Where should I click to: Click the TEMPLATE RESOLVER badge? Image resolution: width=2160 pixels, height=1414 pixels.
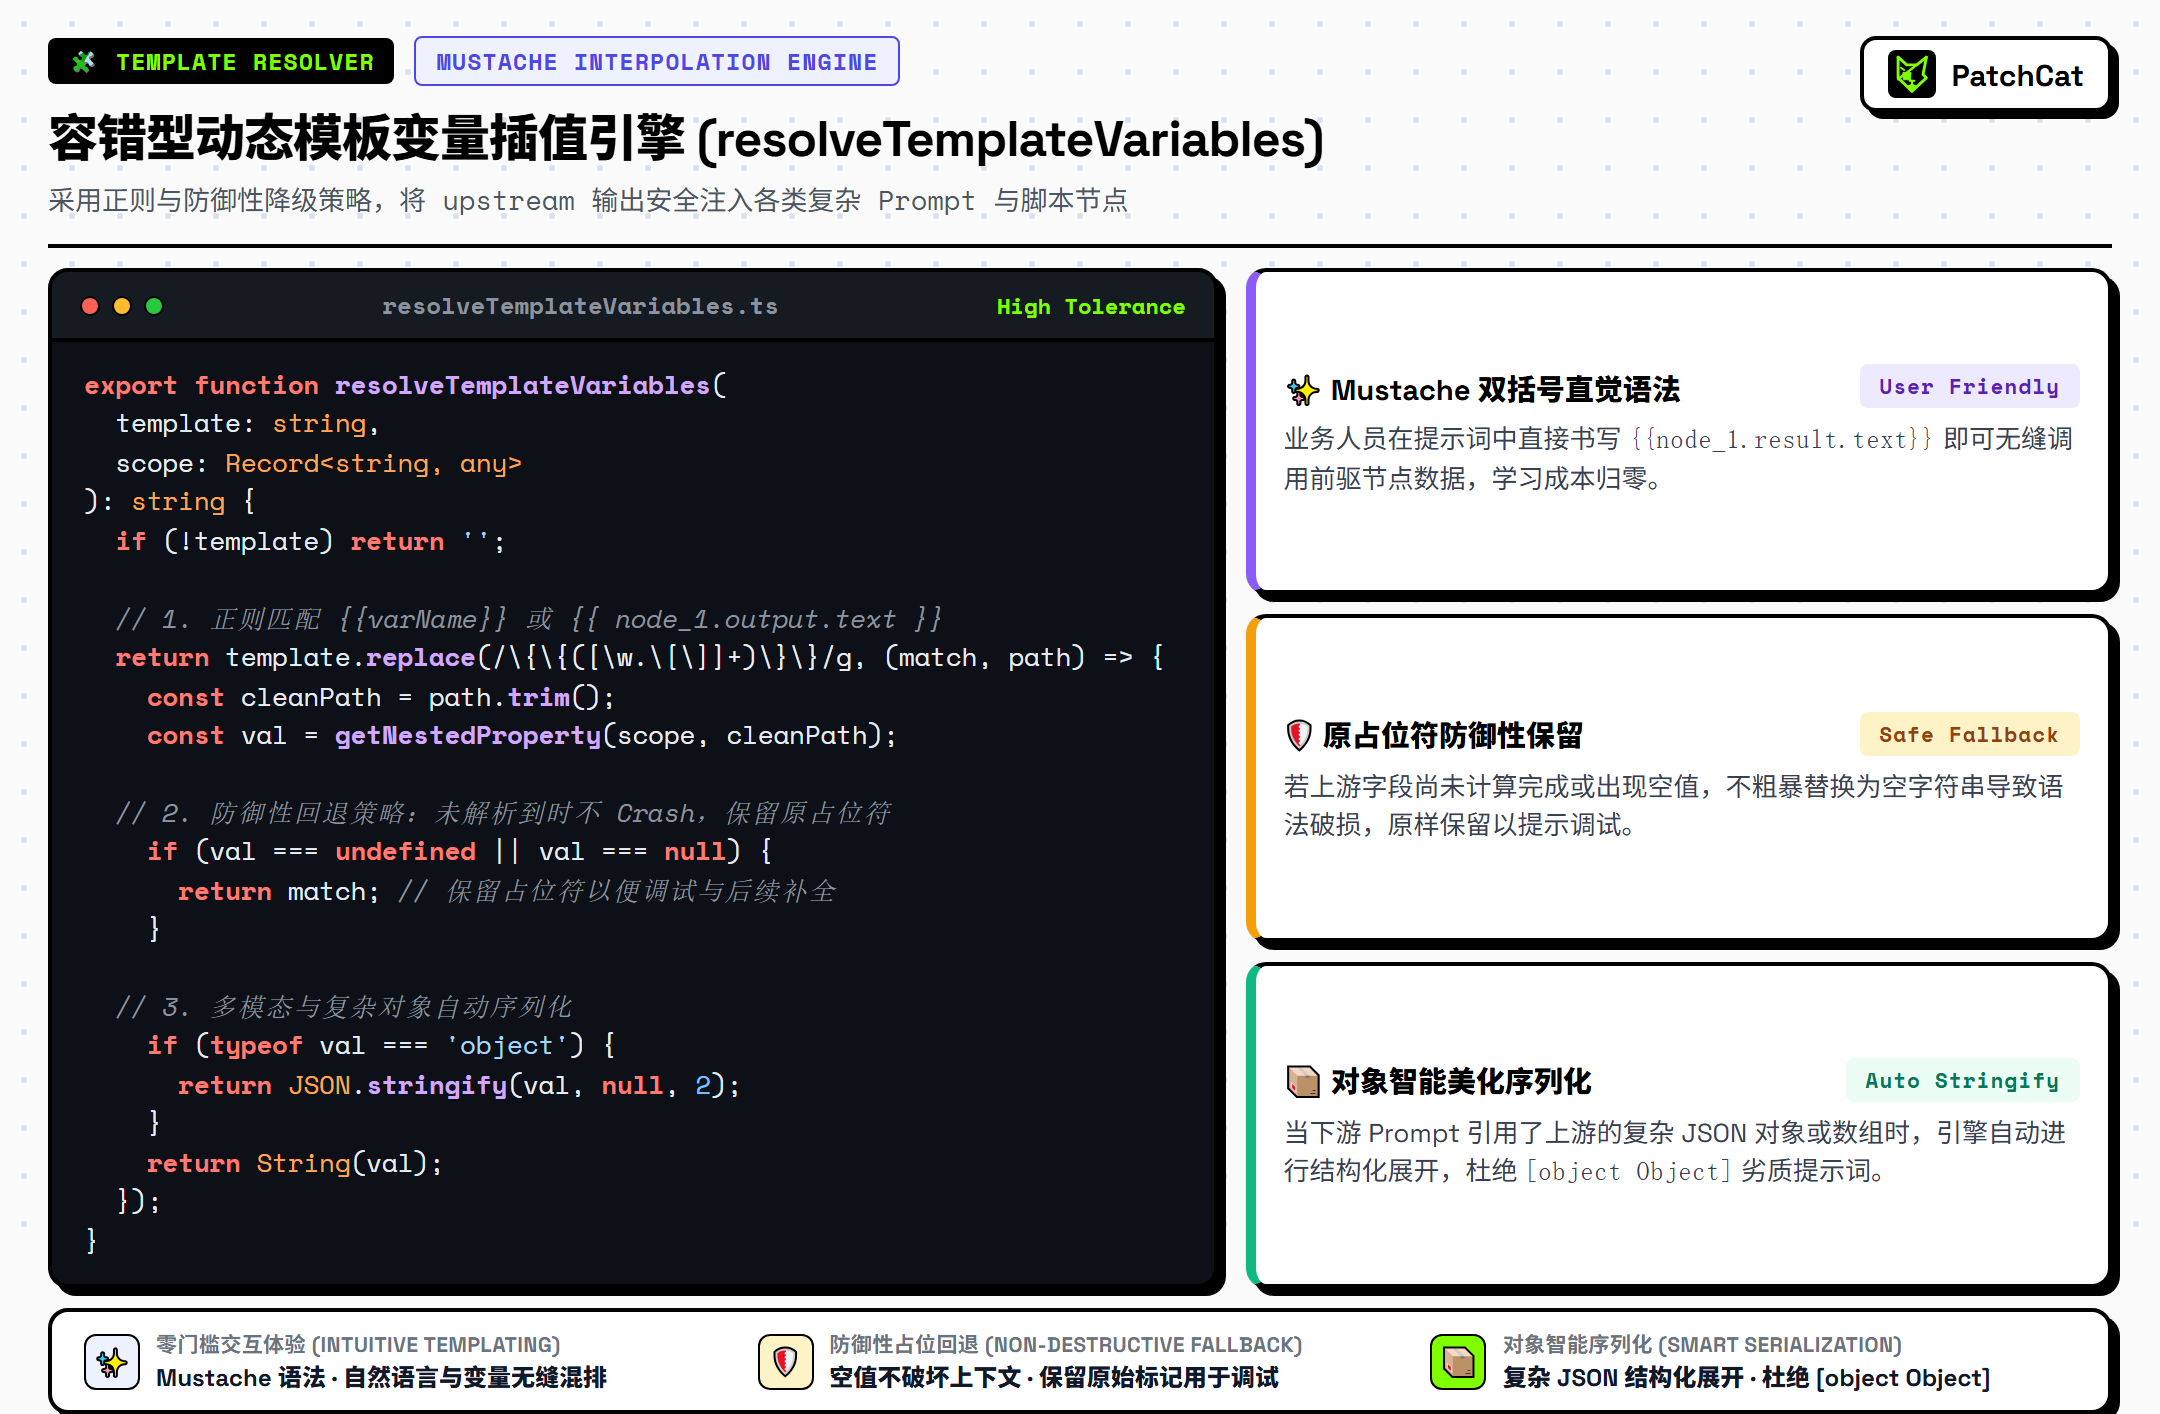click(221, 62)
